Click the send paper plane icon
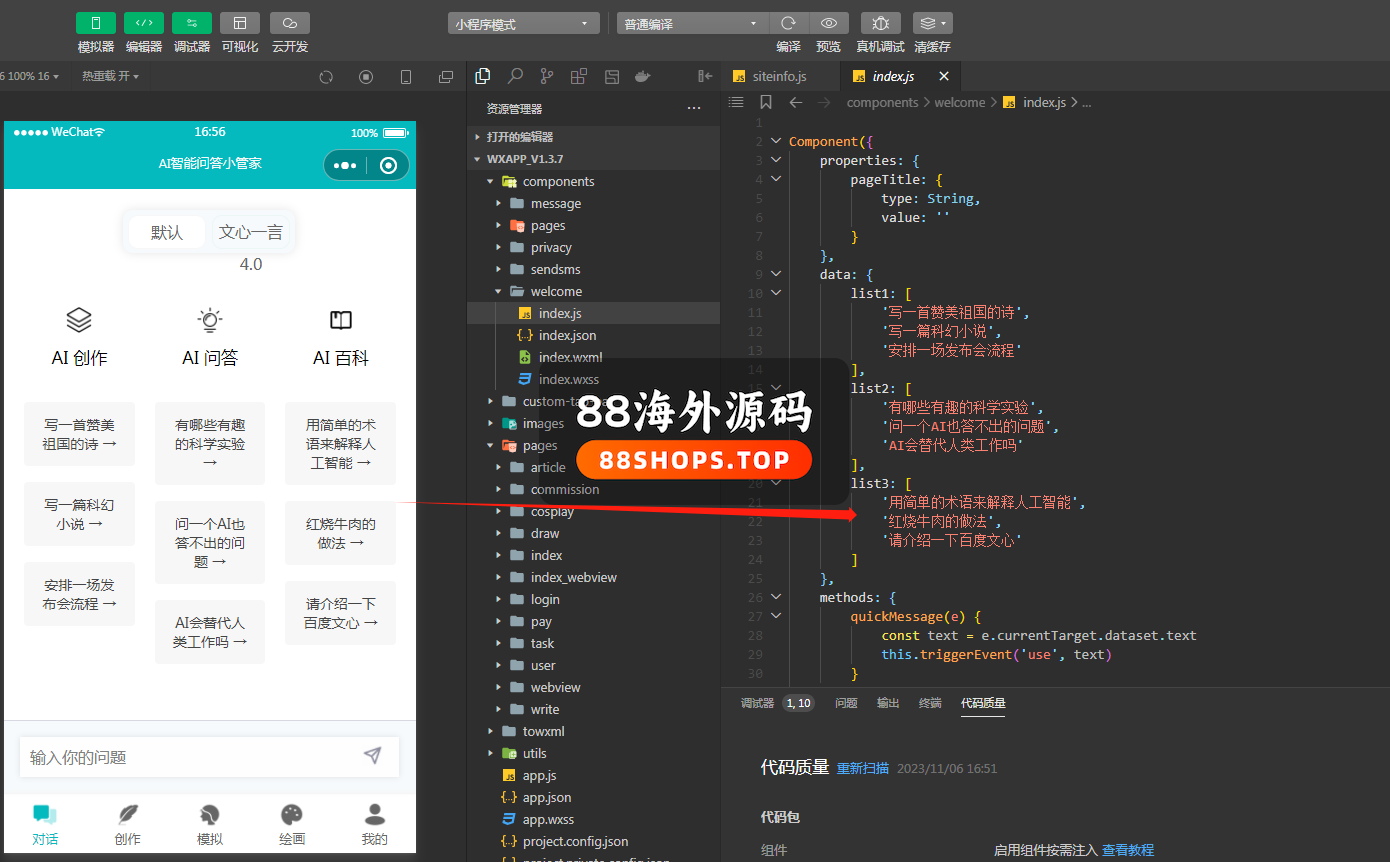The width and height of the screenshot is (1390, 862). 372,756
